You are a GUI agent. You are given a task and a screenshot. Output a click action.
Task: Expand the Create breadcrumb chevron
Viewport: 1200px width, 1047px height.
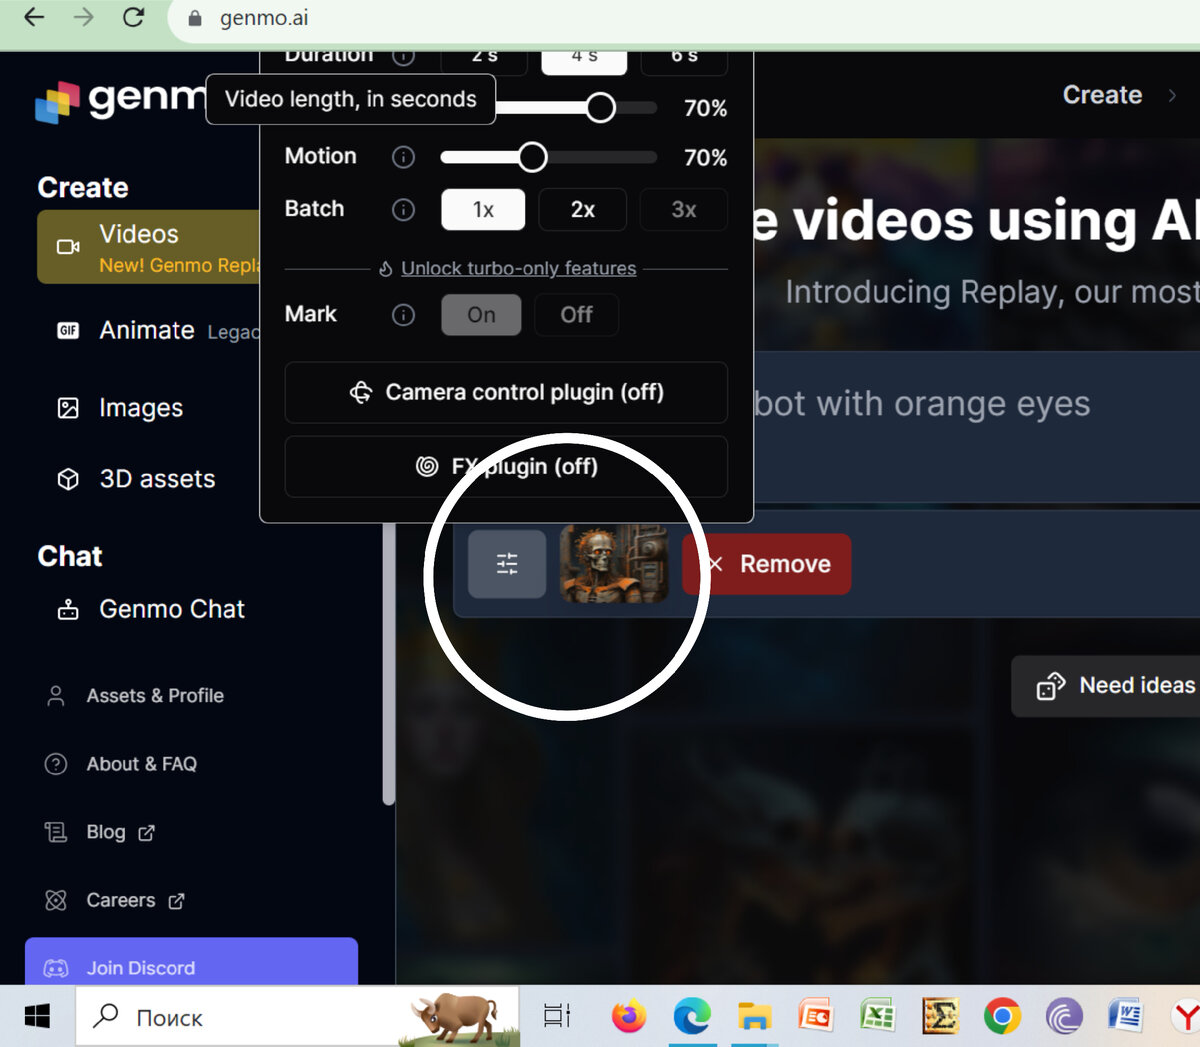point(1172,95)
